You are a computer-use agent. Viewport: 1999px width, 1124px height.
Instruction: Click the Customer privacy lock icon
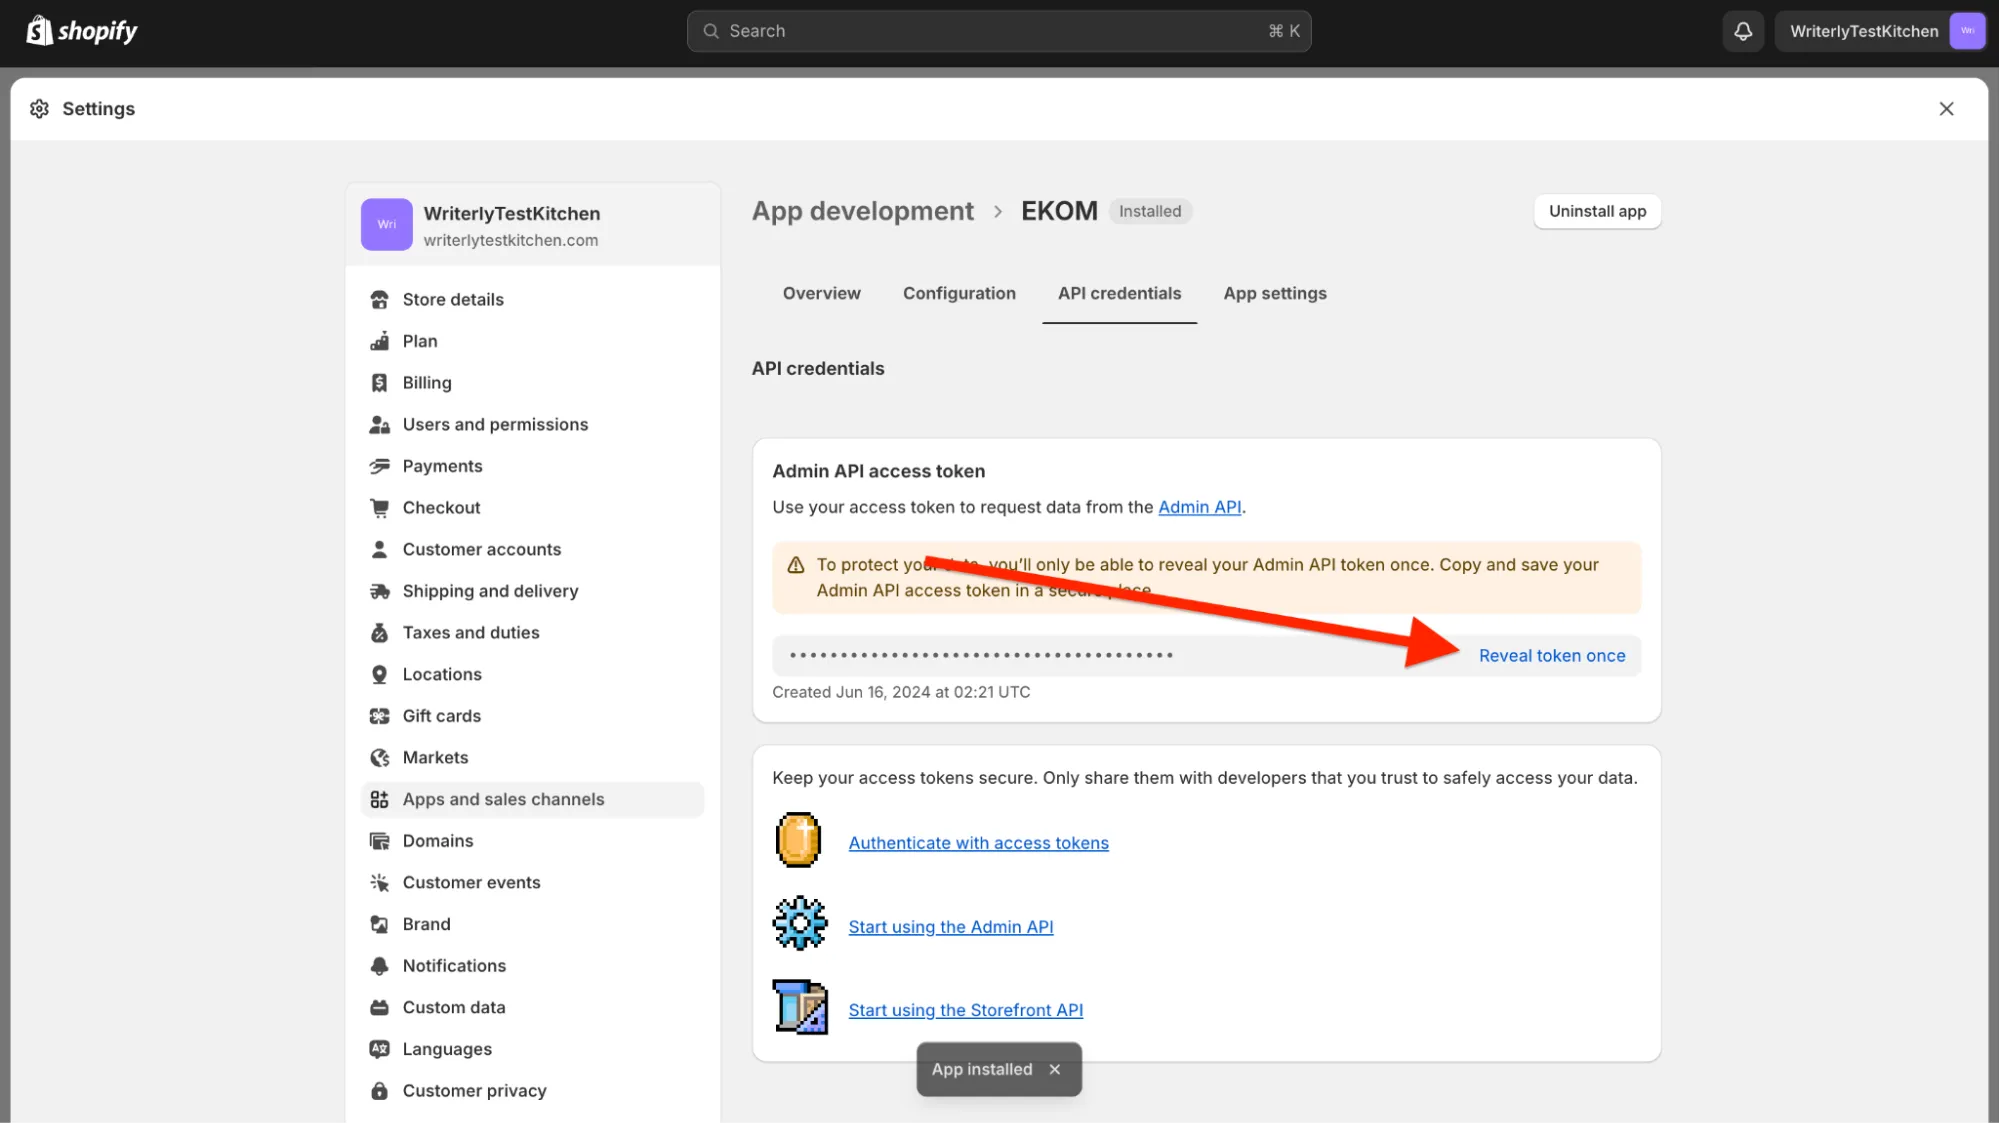click(379, 1092)
